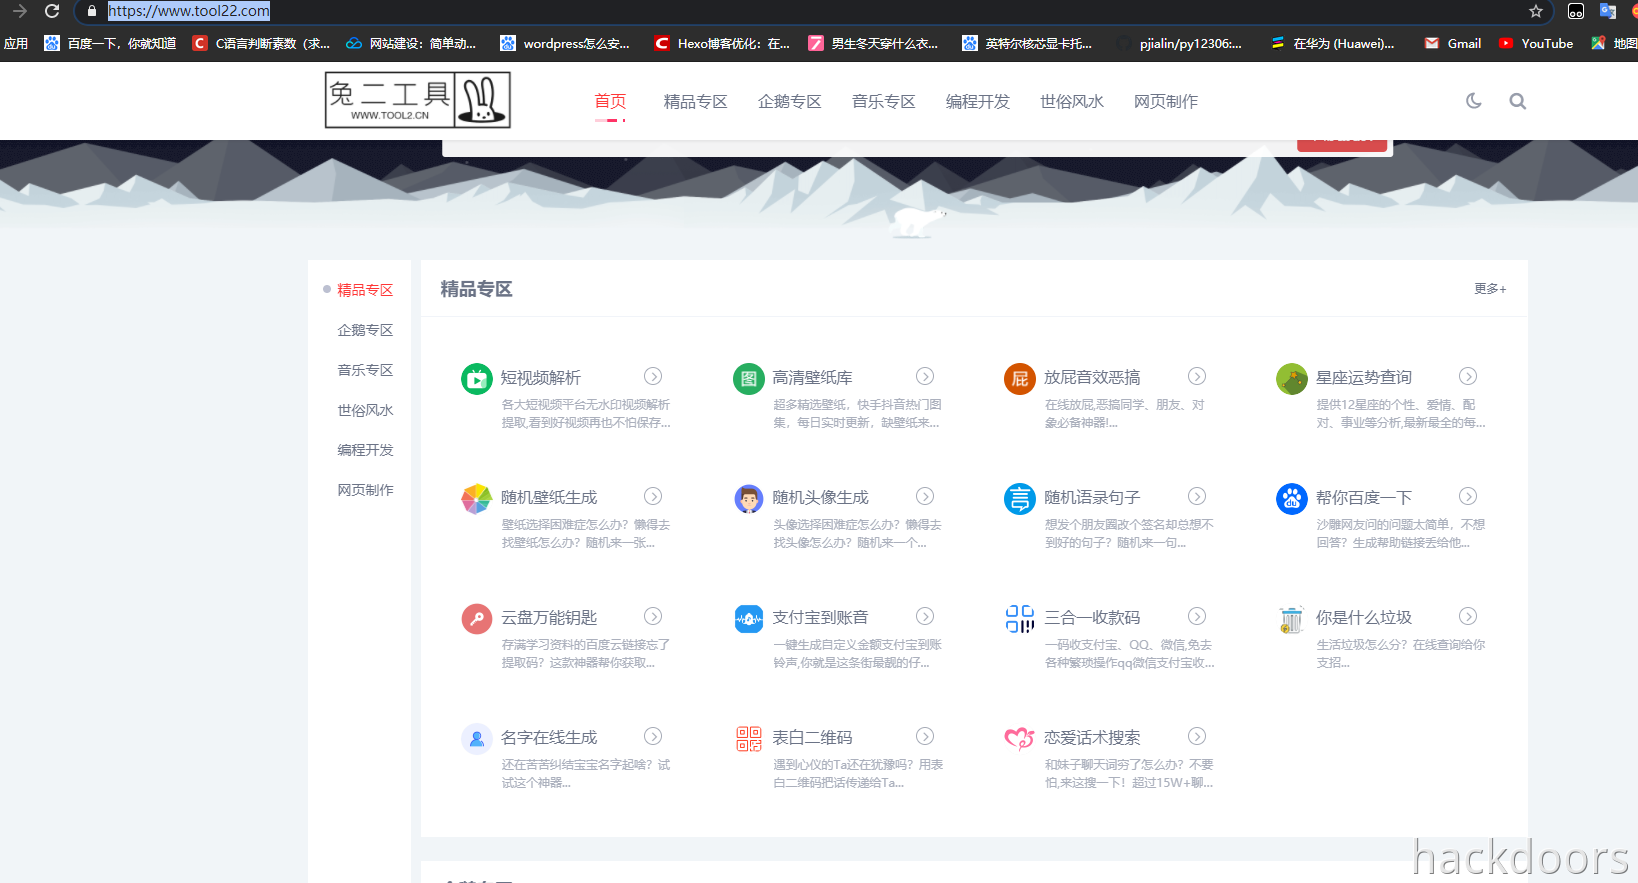Reload the page with the refresh button
1638x883 pixels.
point(52,11)
